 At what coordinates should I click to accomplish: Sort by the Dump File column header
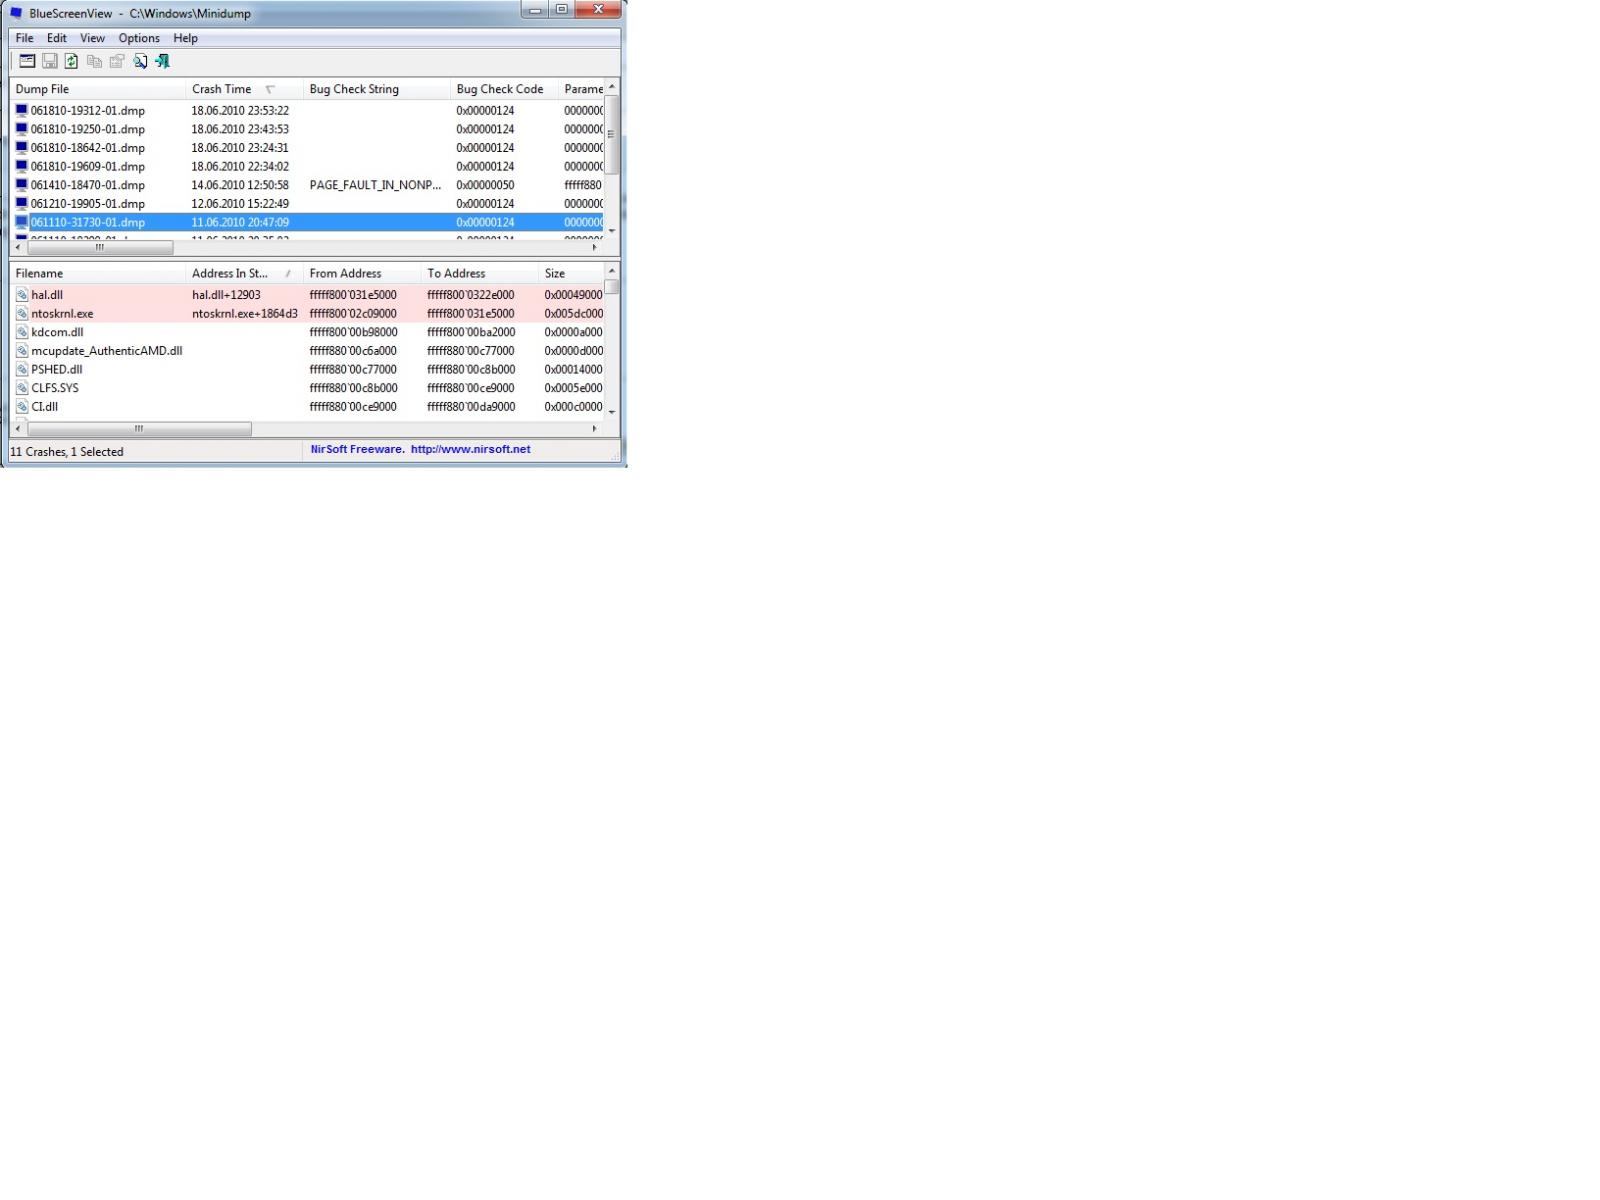(x=98, y=89)
